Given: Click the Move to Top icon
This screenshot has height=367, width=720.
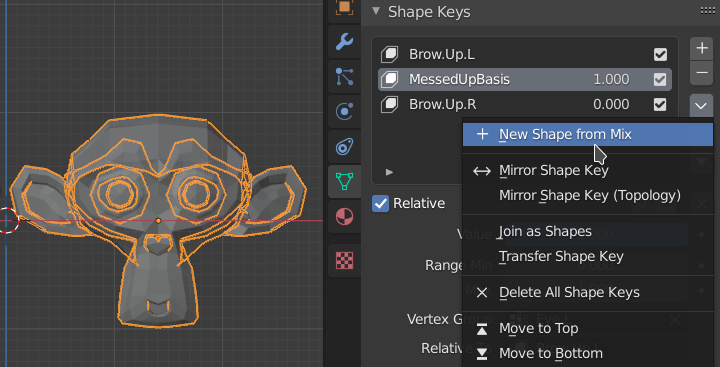Looking at the screenshot, I should tap(482, 329).
